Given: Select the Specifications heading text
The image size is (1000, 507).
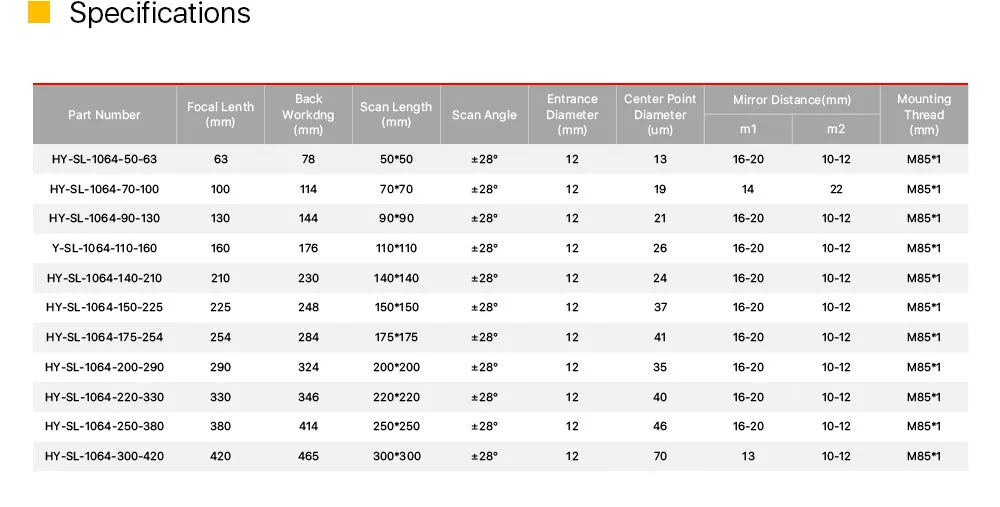Looking at the screenshot, I should tap(159, 13).
